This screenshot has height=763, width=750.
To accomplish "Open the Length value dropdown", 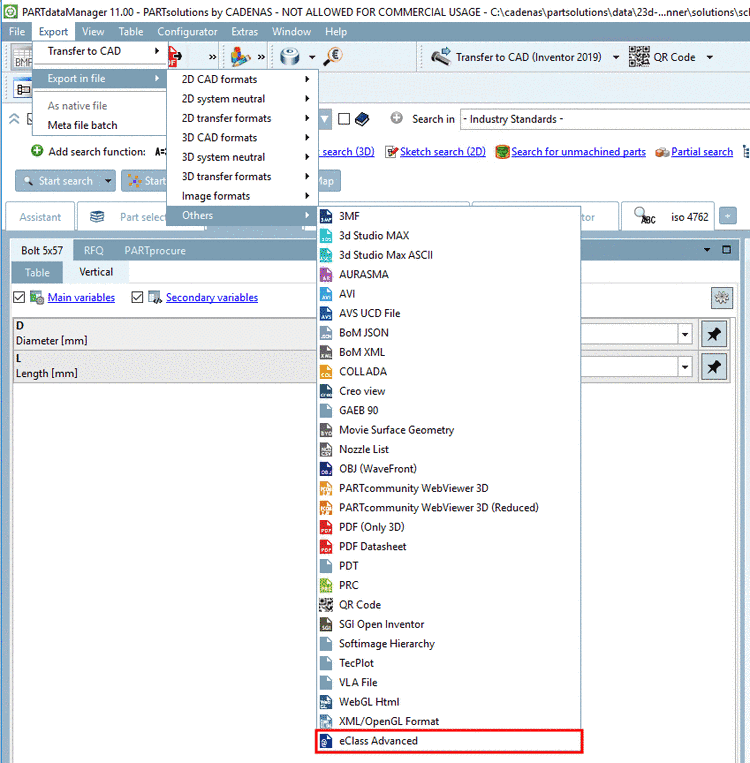I will (685, 367).
